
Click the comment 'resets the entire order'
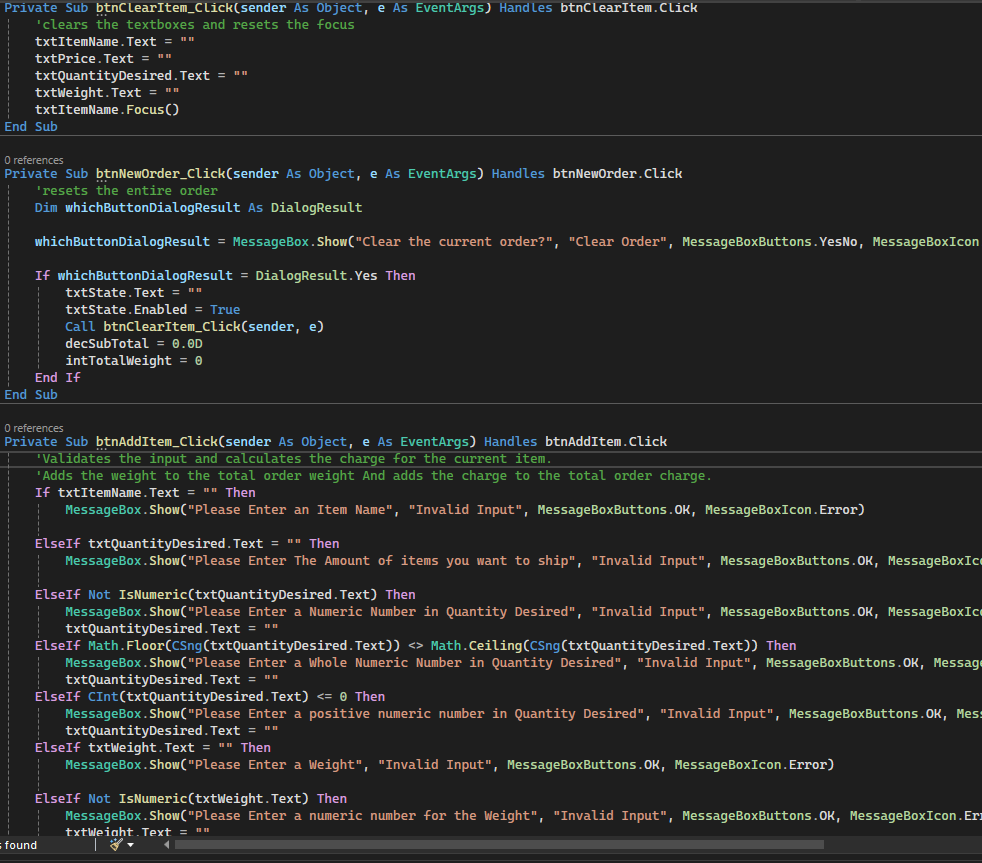[127, 190]
